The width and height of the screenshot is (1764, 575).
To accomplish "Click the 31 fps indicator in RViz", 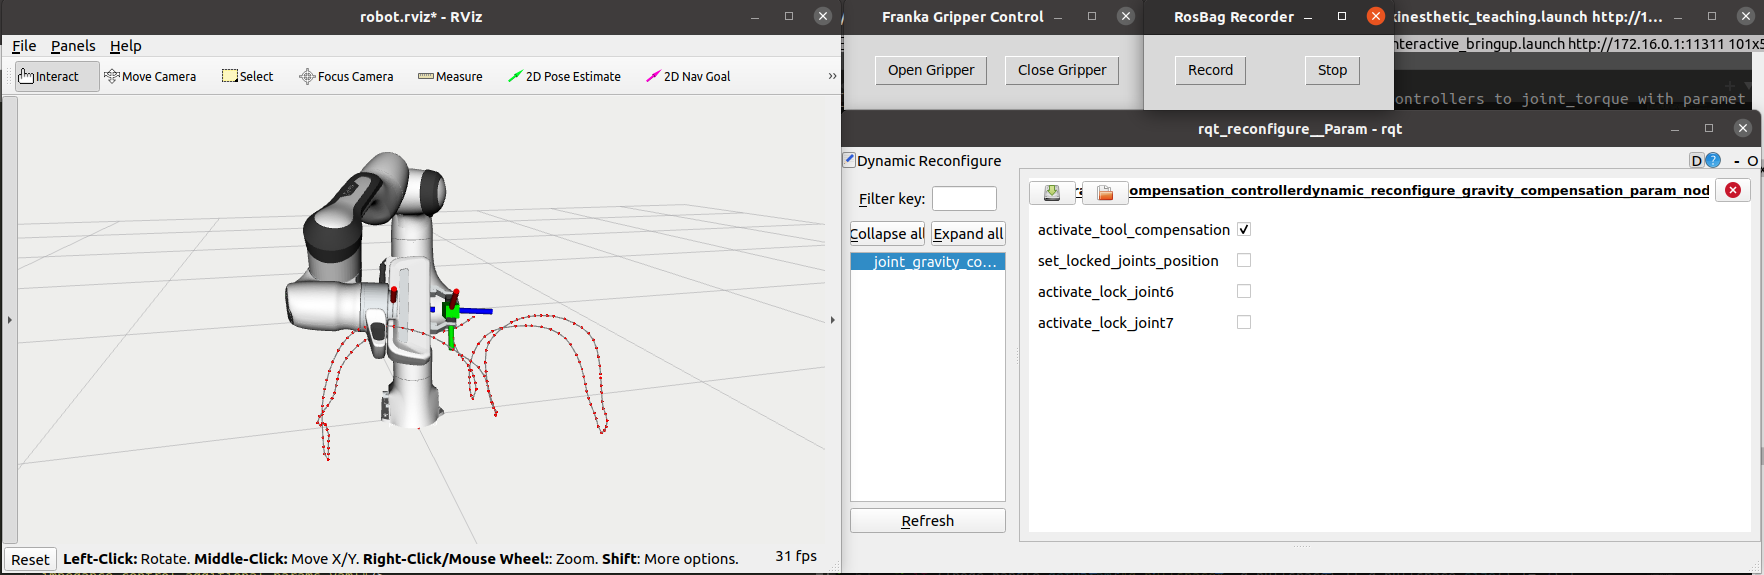I will [796, 556].
